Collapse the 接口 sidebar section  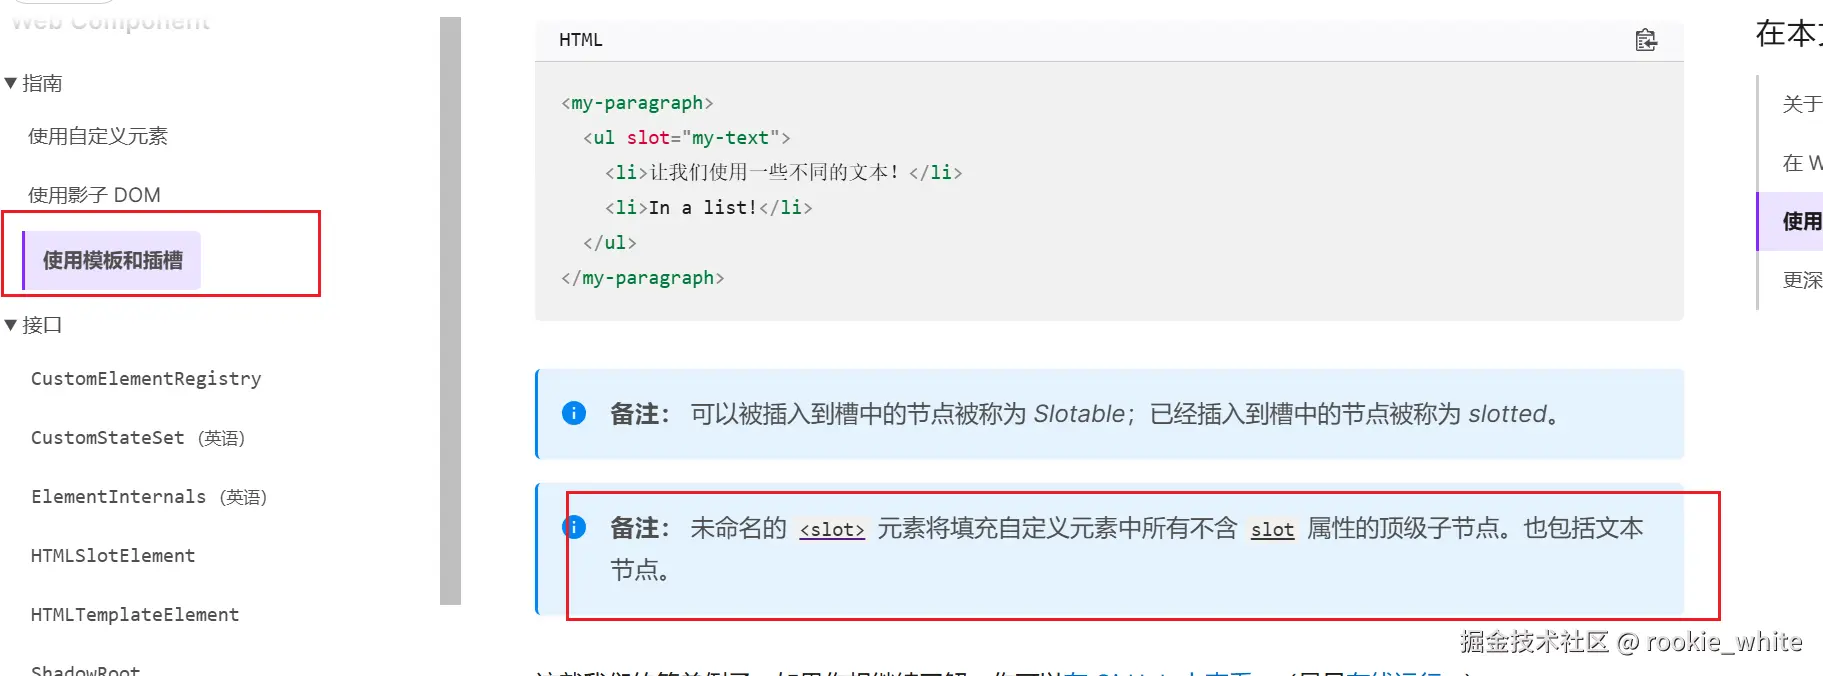point(11,325)
